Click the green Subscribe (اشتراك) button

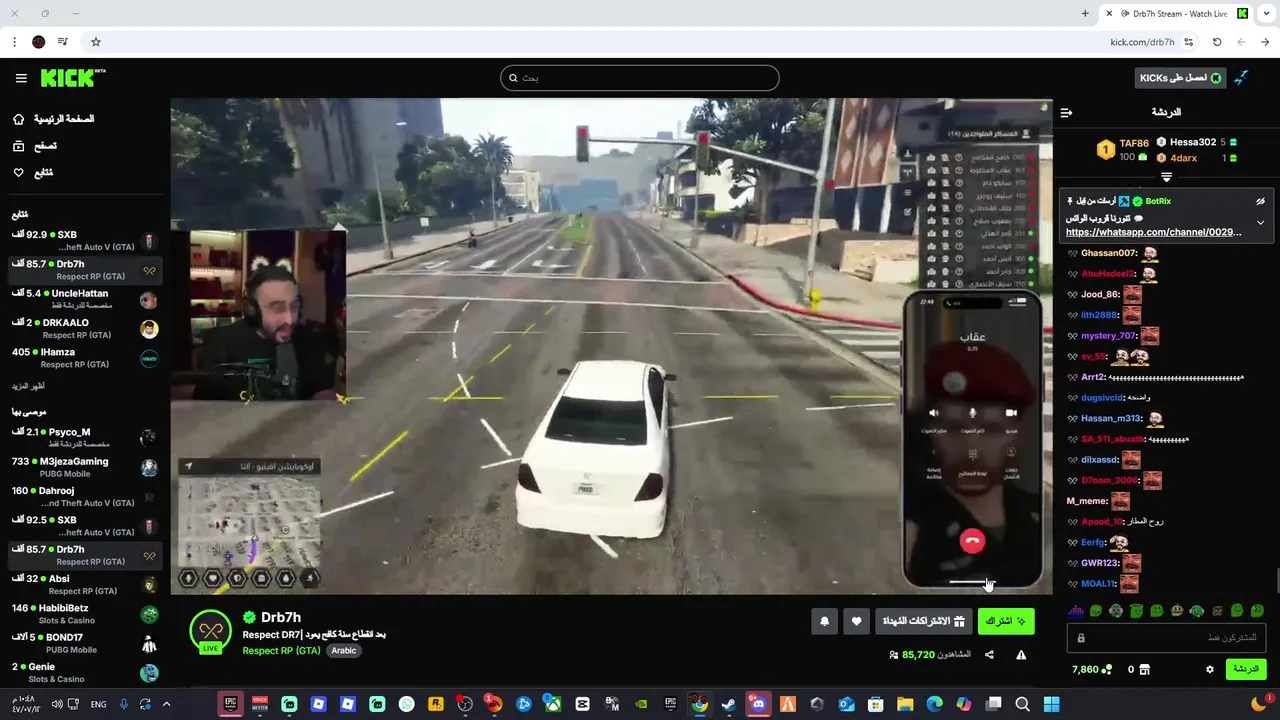[x=1006, y=621]
